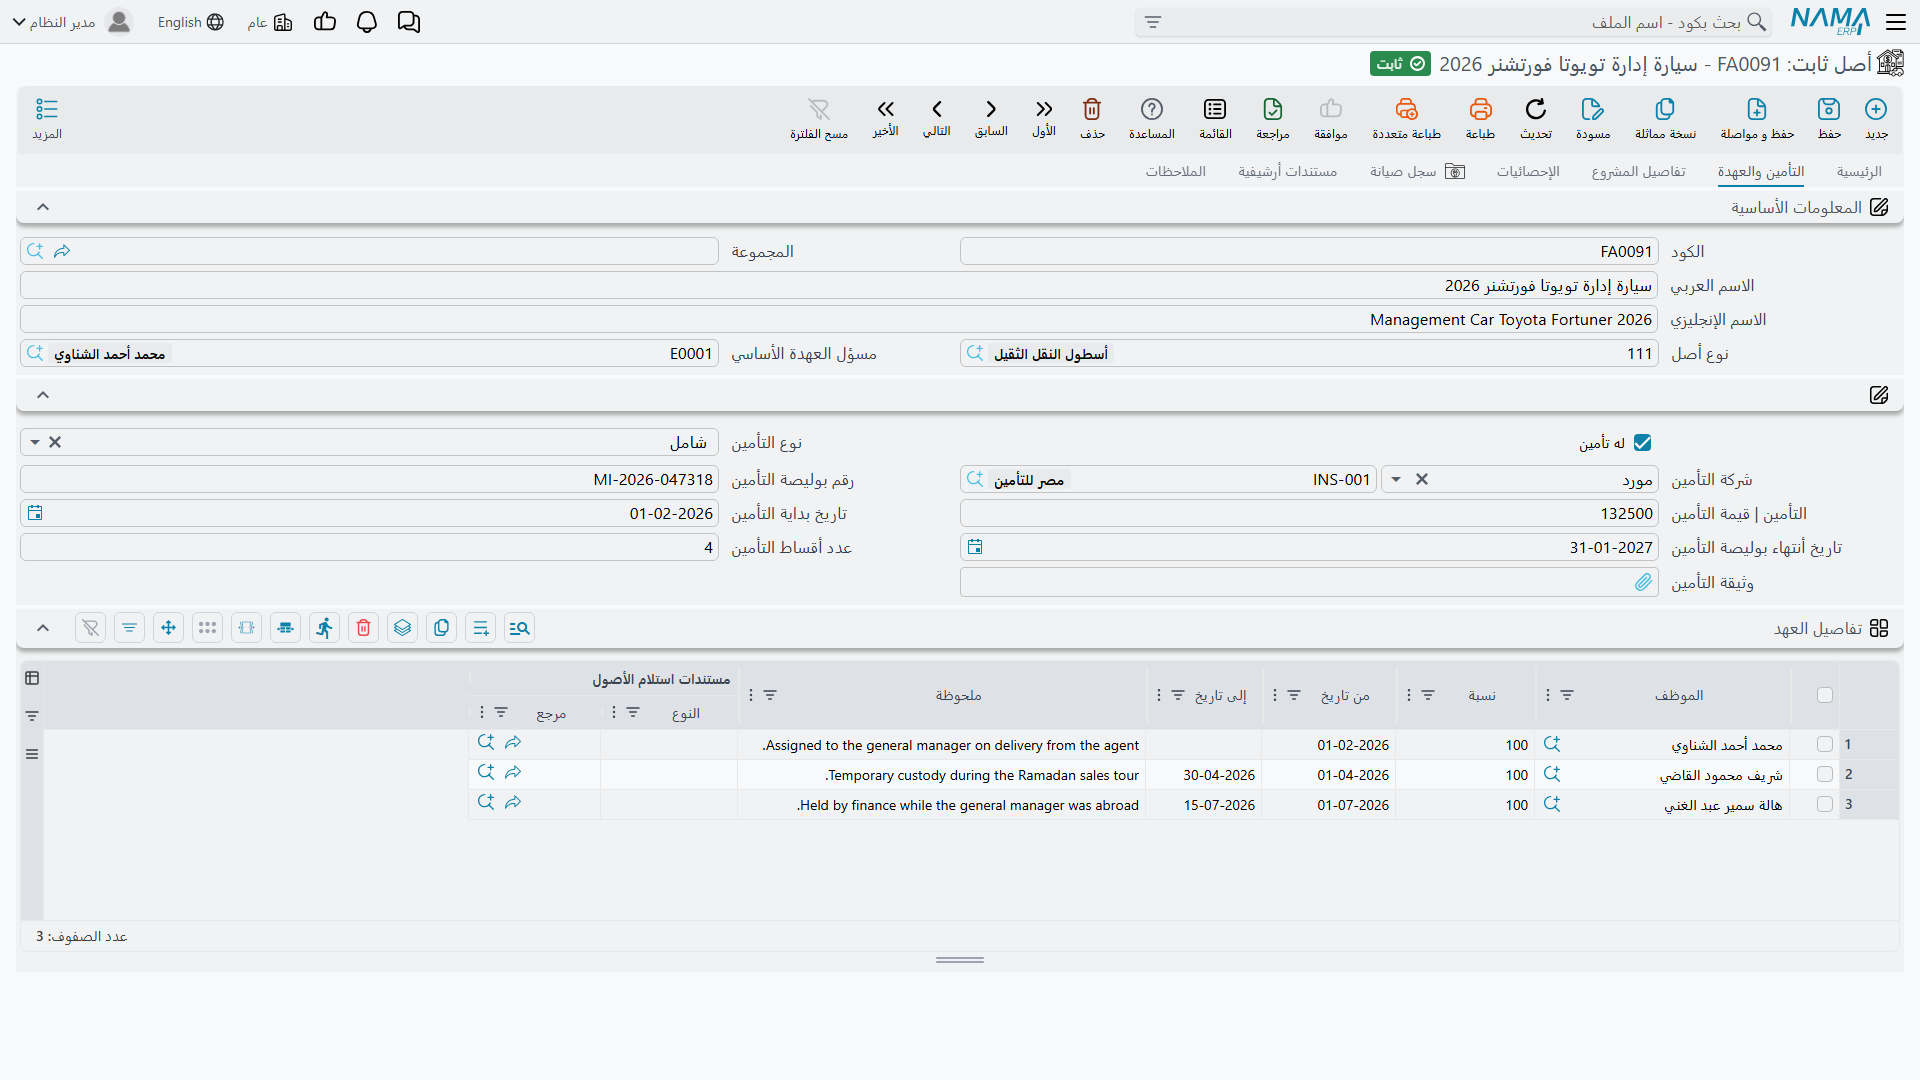This screenshot has height=1080, width=1920.
Task: Click Save and Continue (حفظ و مواصله)
Action: (x=1757, y=109)
